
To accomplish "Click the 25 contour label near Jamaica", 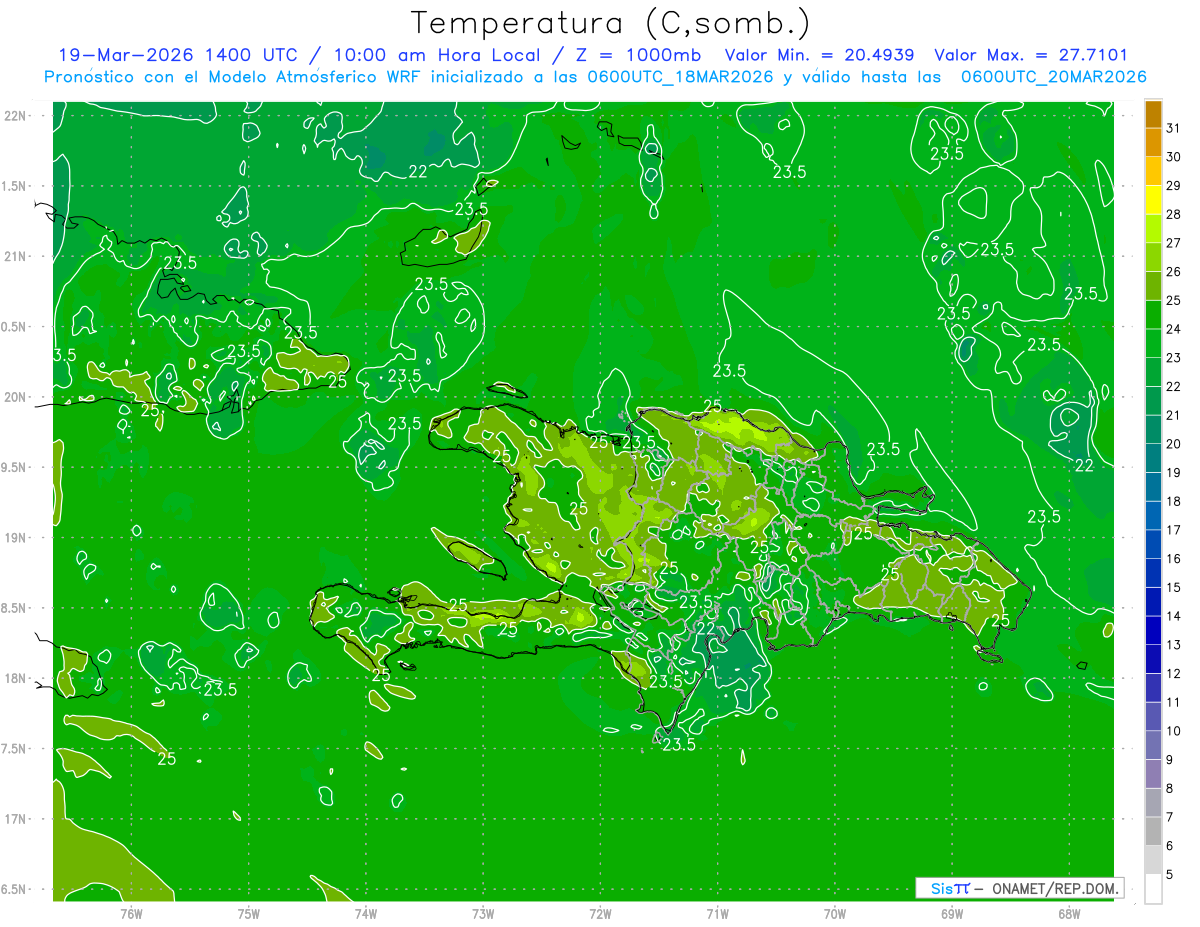I will [x=167, y=758].
